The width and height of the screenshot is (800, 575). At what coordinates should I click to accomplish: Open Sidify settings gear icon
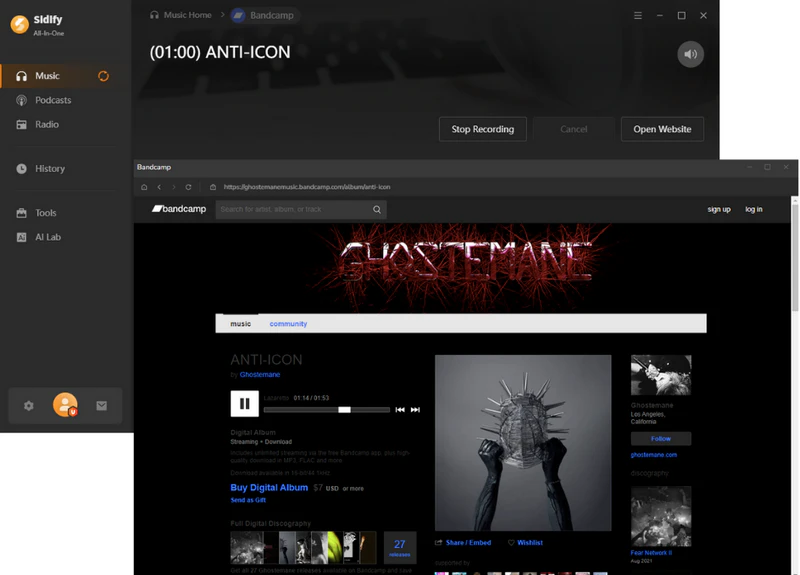(29, 406)
